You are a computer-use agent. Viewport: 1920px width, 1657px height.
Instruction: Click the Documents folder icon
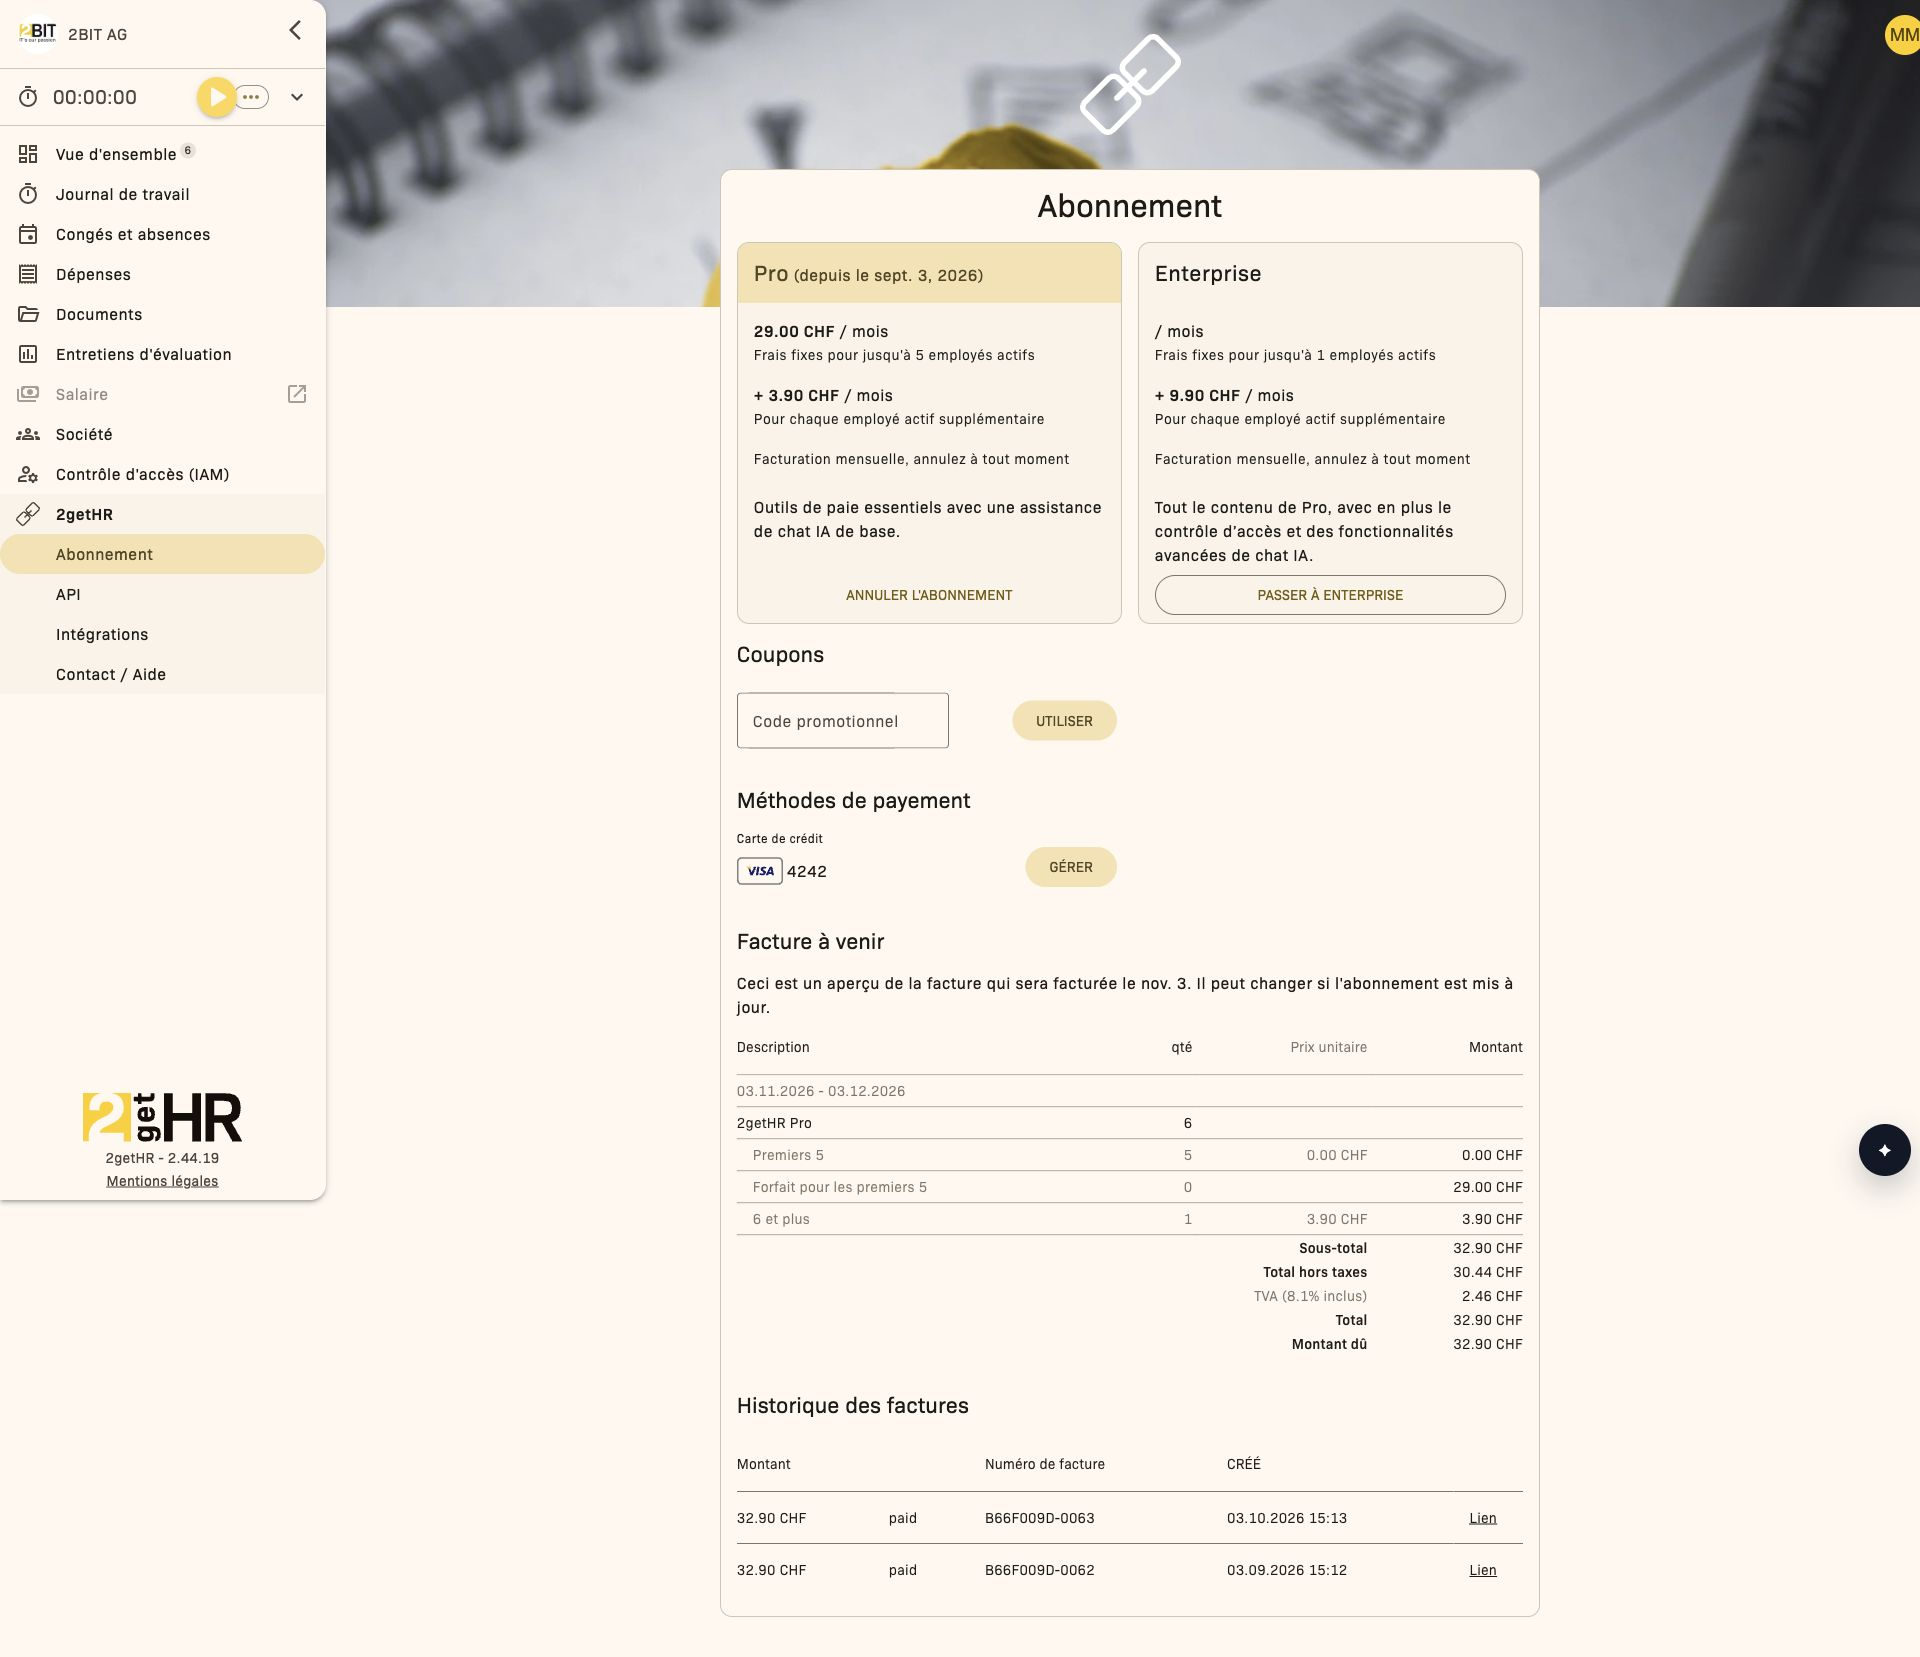click(x=28, y=314)
